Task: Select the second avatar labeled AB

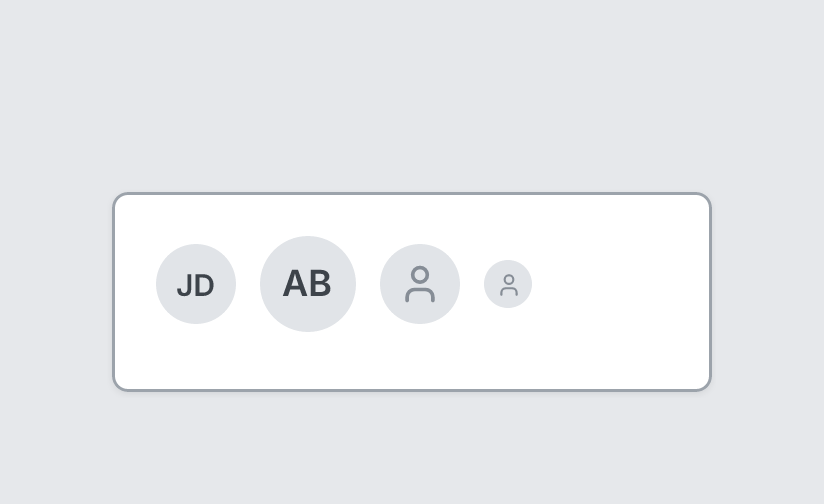Action: [308, 284]
